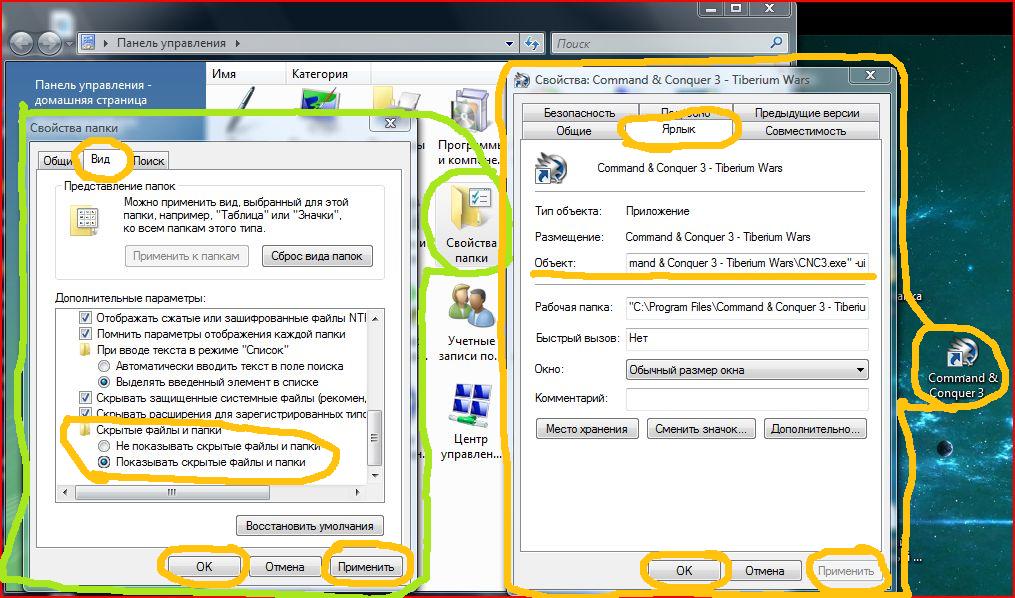Viewport: 1015px width, 598px height.
Task: Open the Окно dropdown Обычный размер окна
Action: click(747, 370)
